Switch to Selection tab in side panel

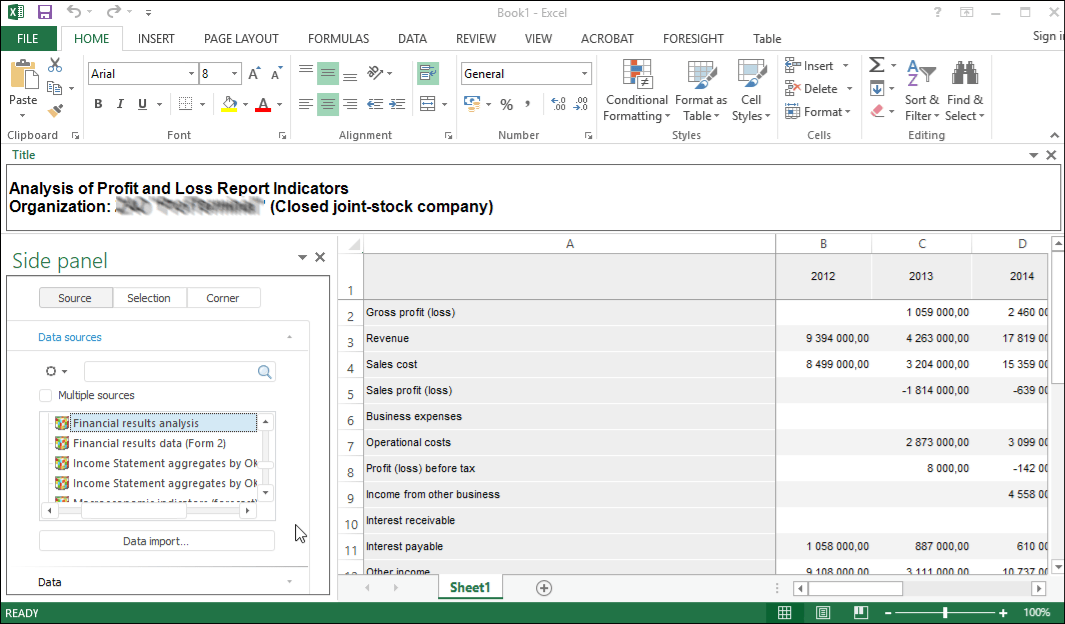[149, 298]
